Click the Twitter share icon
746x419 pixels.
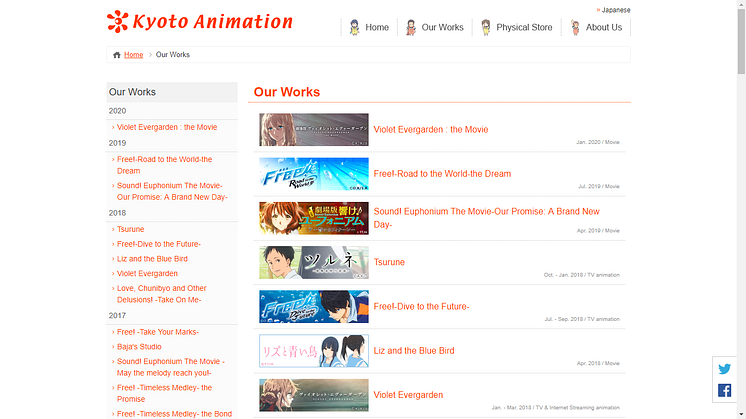tap(724, 369)
